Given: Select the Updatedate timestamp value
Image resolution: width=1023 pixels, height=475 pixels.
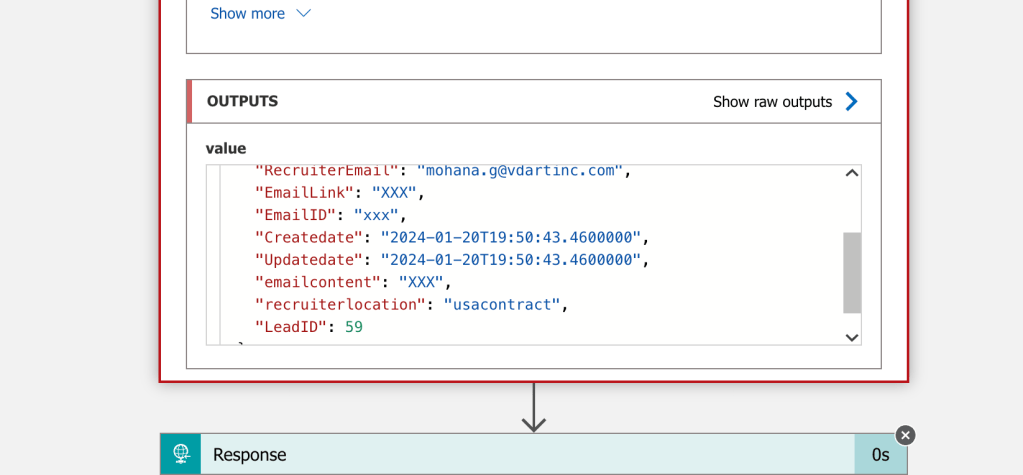Looking at the screenshot, I should (511, 260).
